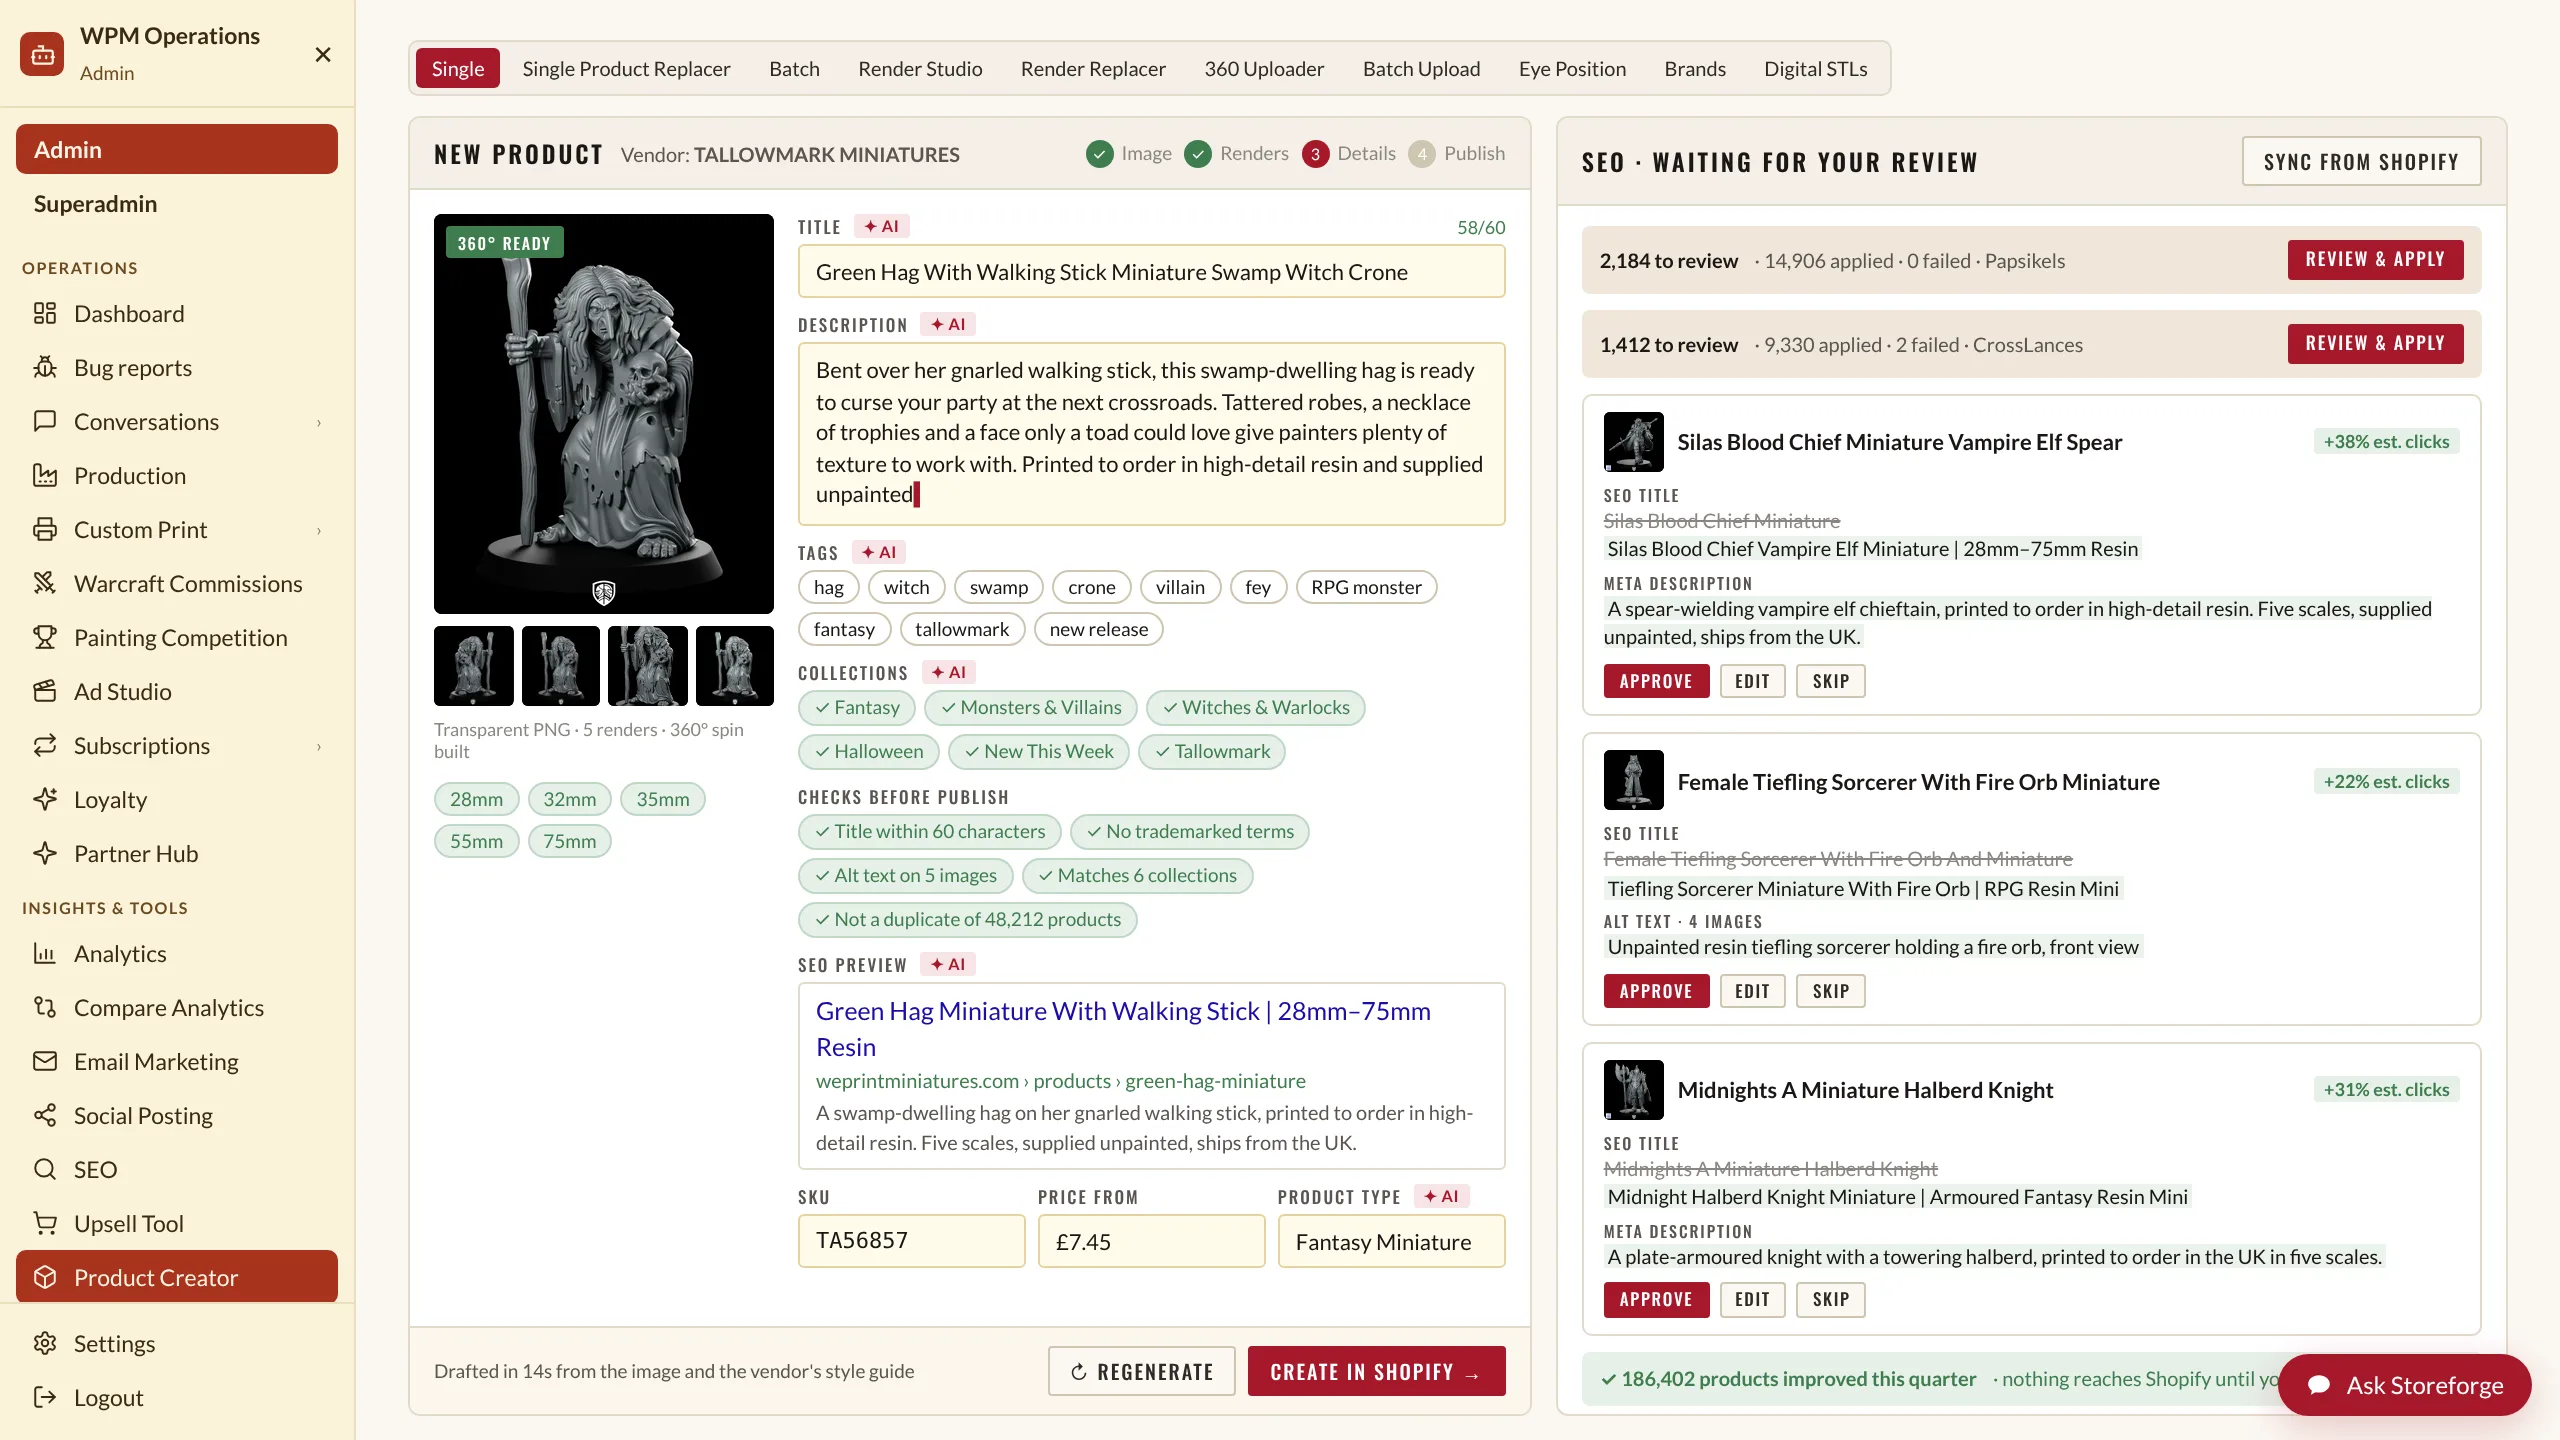This screenshot has width=2560, height=1440.
Task: Click the Settings gear icon
Action: [45, 1344]
